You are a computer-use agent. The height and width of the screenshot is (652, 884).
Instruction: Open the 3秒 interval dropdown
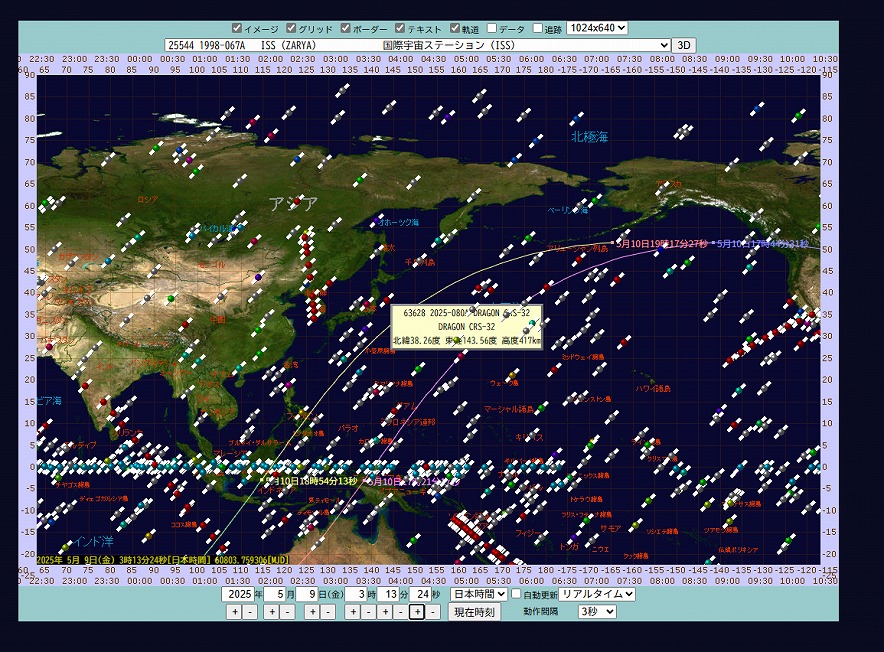[x=597, y=611]
